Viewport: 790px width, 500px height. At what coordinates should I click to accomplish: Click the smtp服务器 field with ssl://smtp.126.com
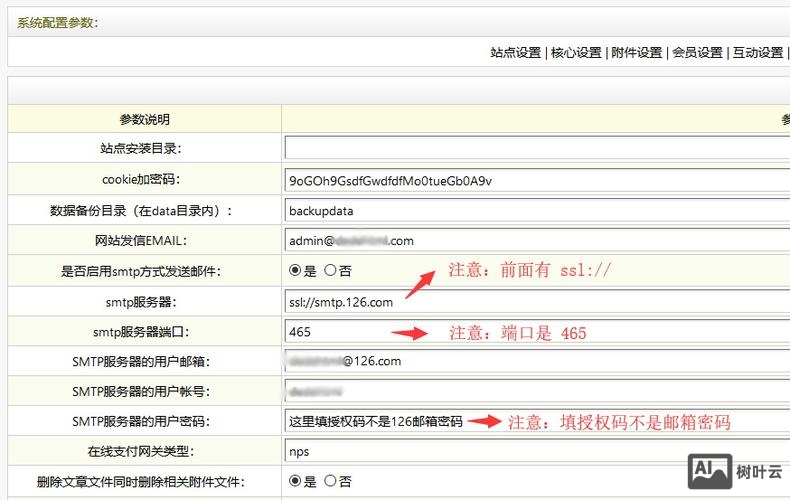click(537, 302)
